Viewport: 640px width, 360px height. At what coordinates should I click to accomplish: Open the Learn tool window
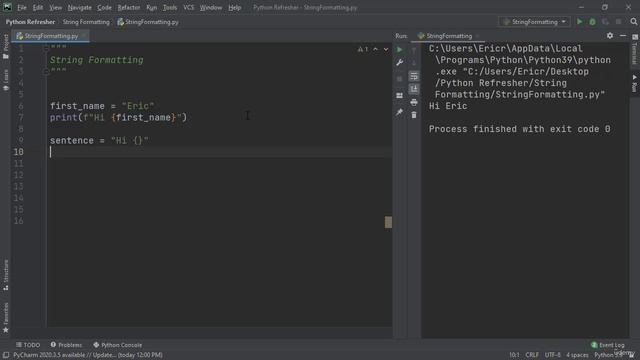click(x=6, y=80)
